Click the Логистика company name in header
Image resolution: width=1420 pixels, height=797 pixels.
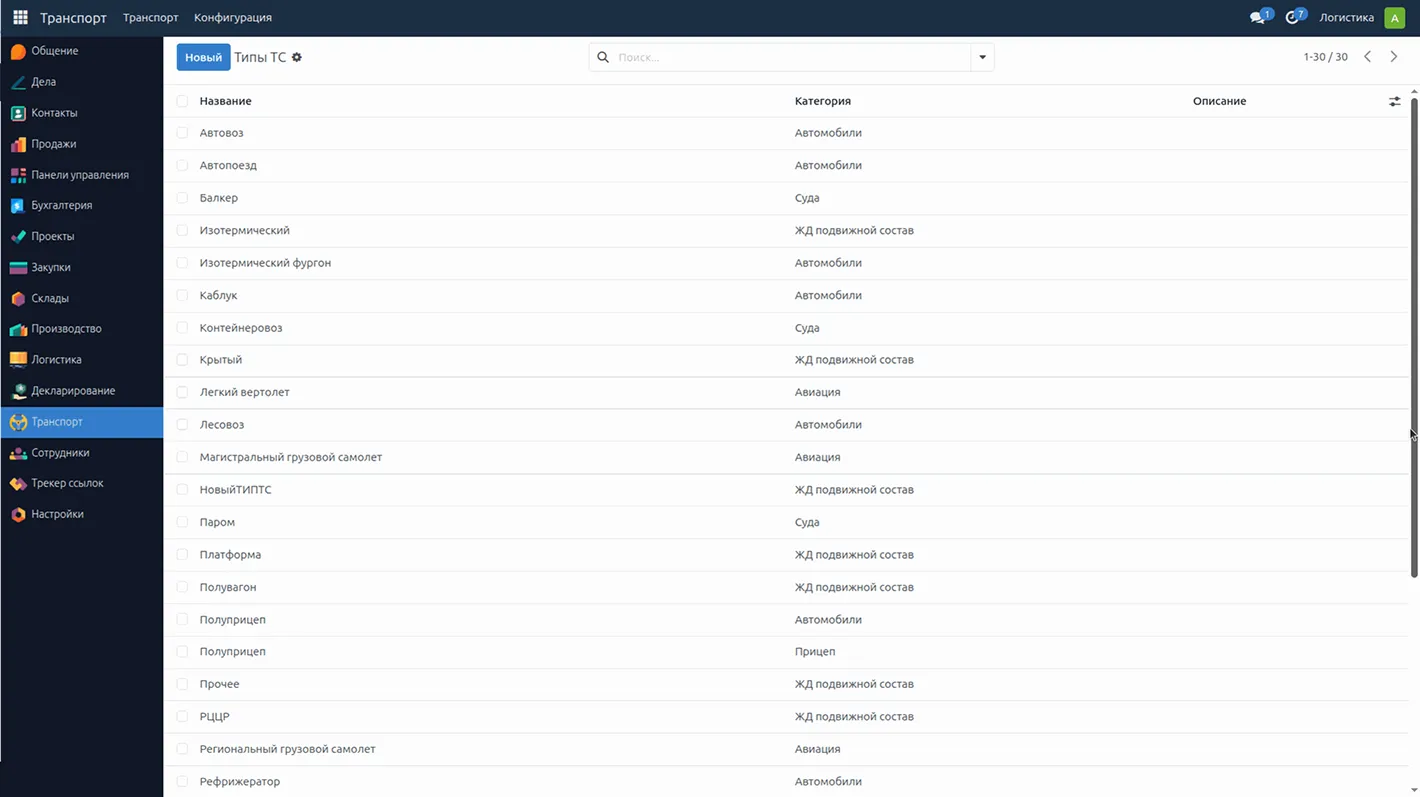point(1346,18)
